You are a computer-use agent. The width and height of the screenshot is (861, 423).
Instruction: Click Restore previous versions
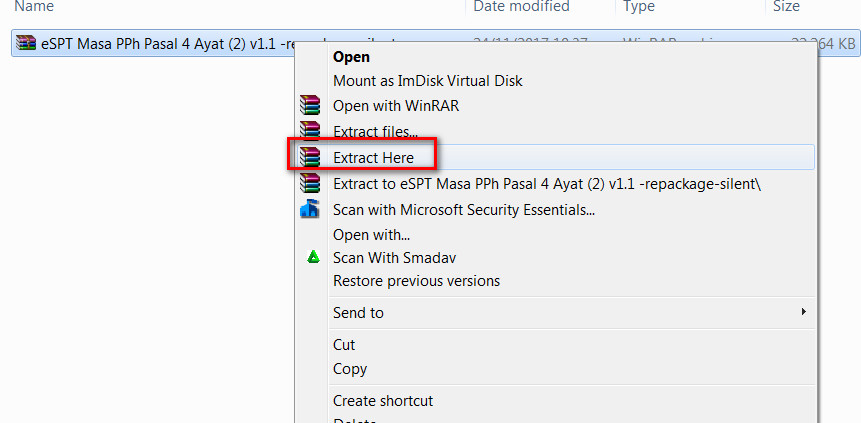pos(416,281)
